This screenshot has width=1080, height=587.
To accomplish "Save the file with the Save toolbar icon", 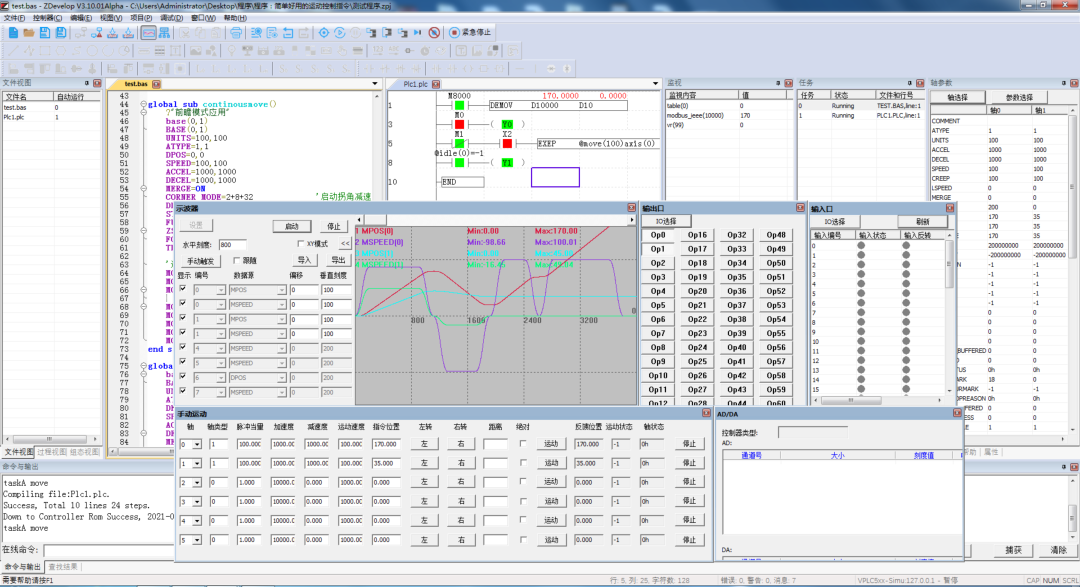I will point(46,33).
